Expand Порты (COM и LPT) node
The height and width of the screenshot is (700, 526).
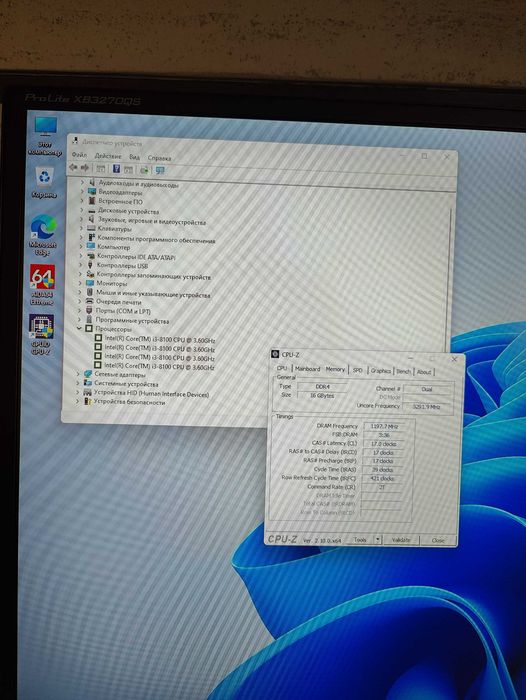pos(79,310)
